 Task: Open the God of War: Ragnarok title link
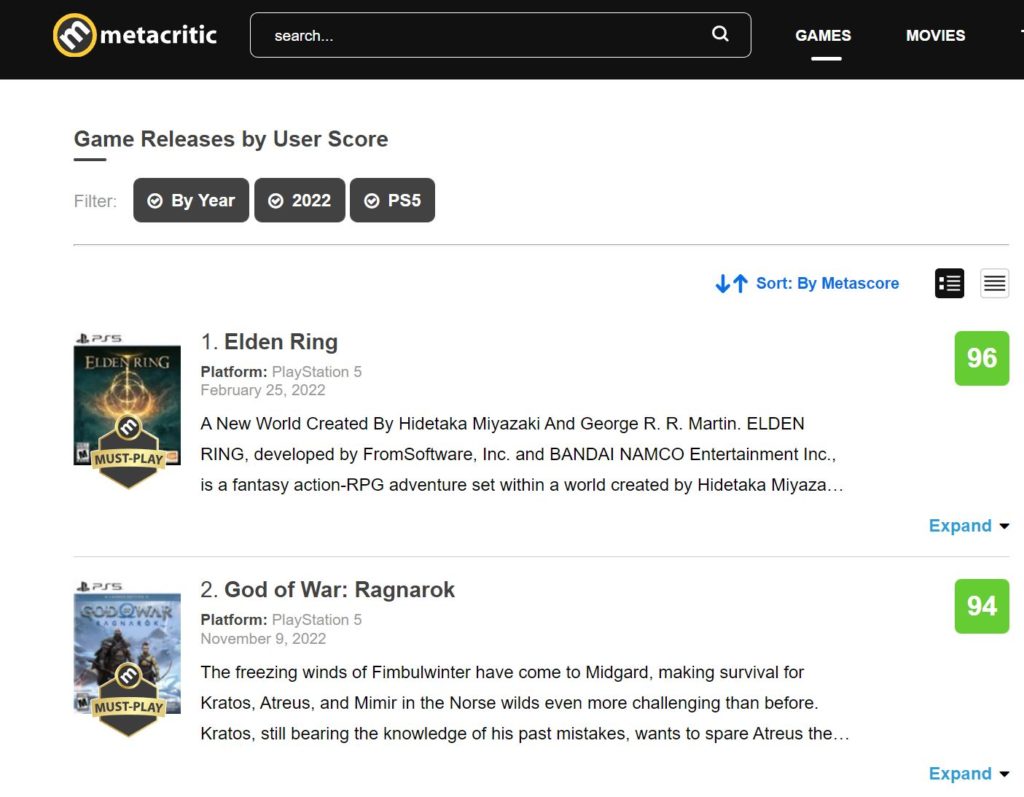tap(339, 589)
